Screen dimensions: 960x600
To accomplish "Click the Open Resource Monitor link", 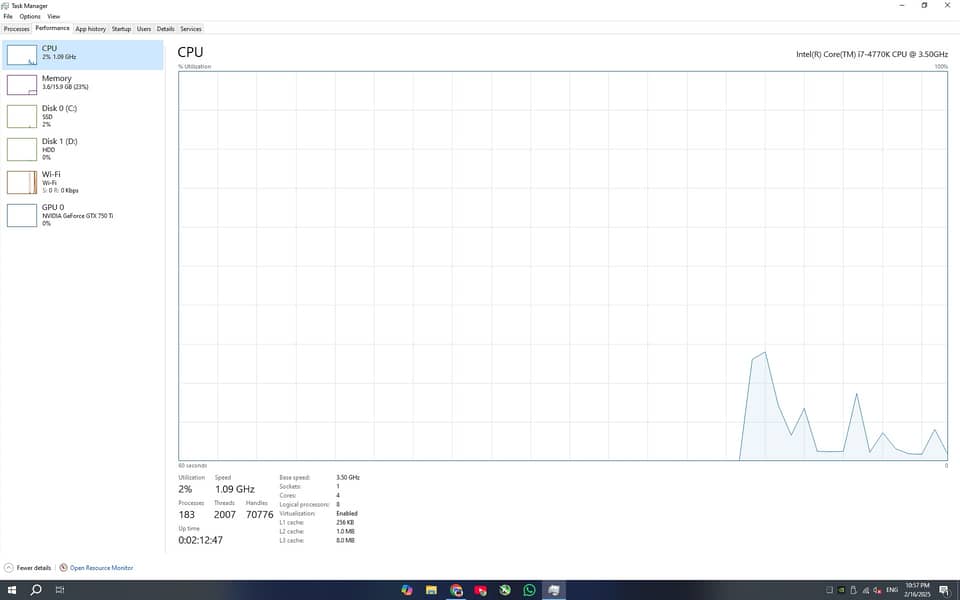I will (101, 568).
